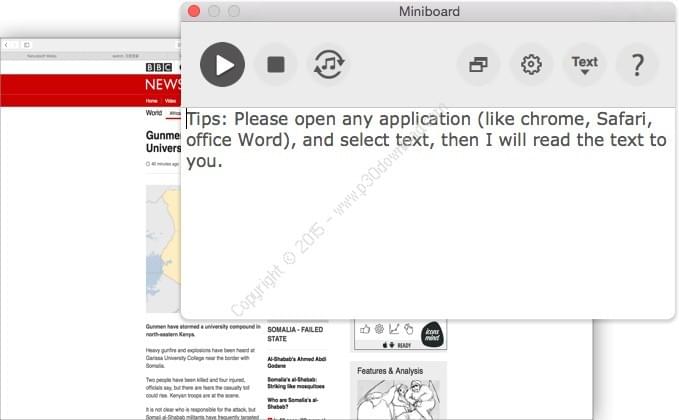Click the browser back arrow in Safari

click(x=6, y=45)
